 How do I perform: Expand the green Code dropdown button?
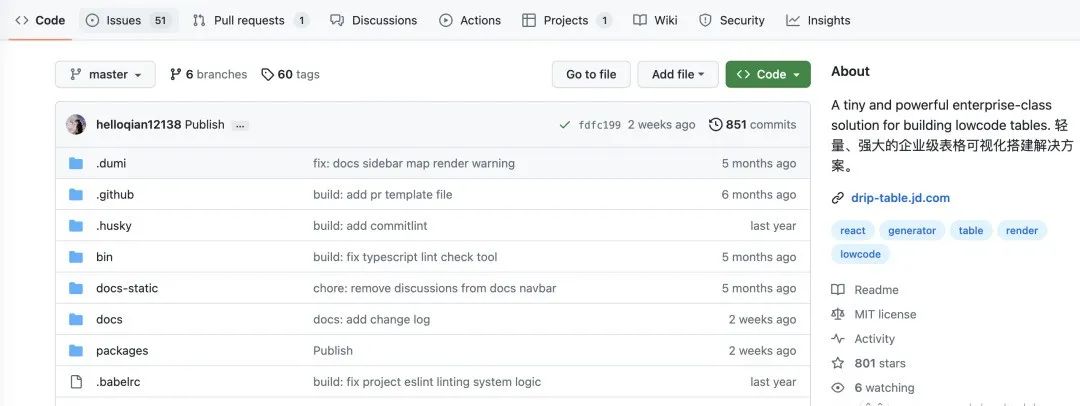pyautogui.click(x=768, y=74)
